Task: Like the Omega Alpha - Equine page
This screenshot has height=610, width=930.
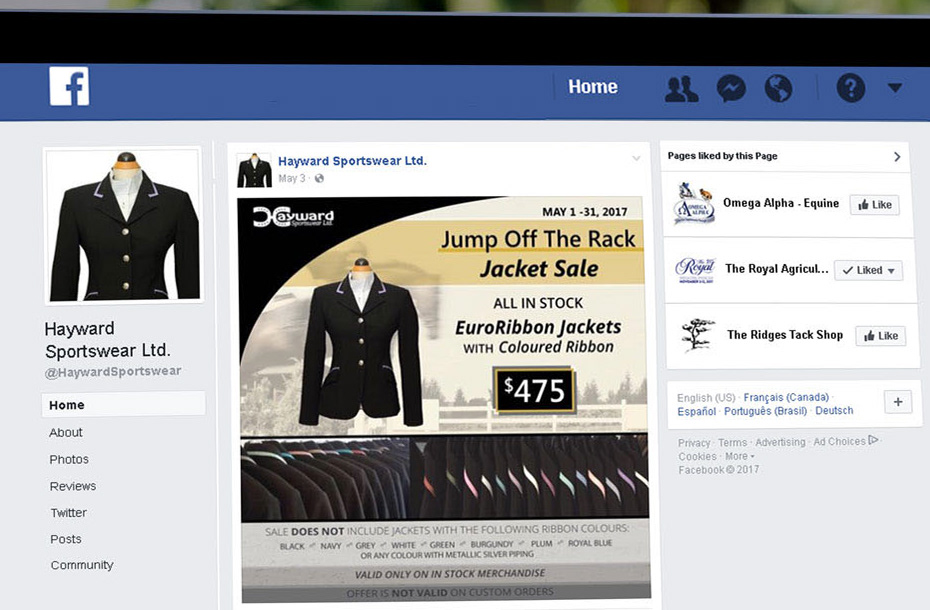Action: [874, 205]
